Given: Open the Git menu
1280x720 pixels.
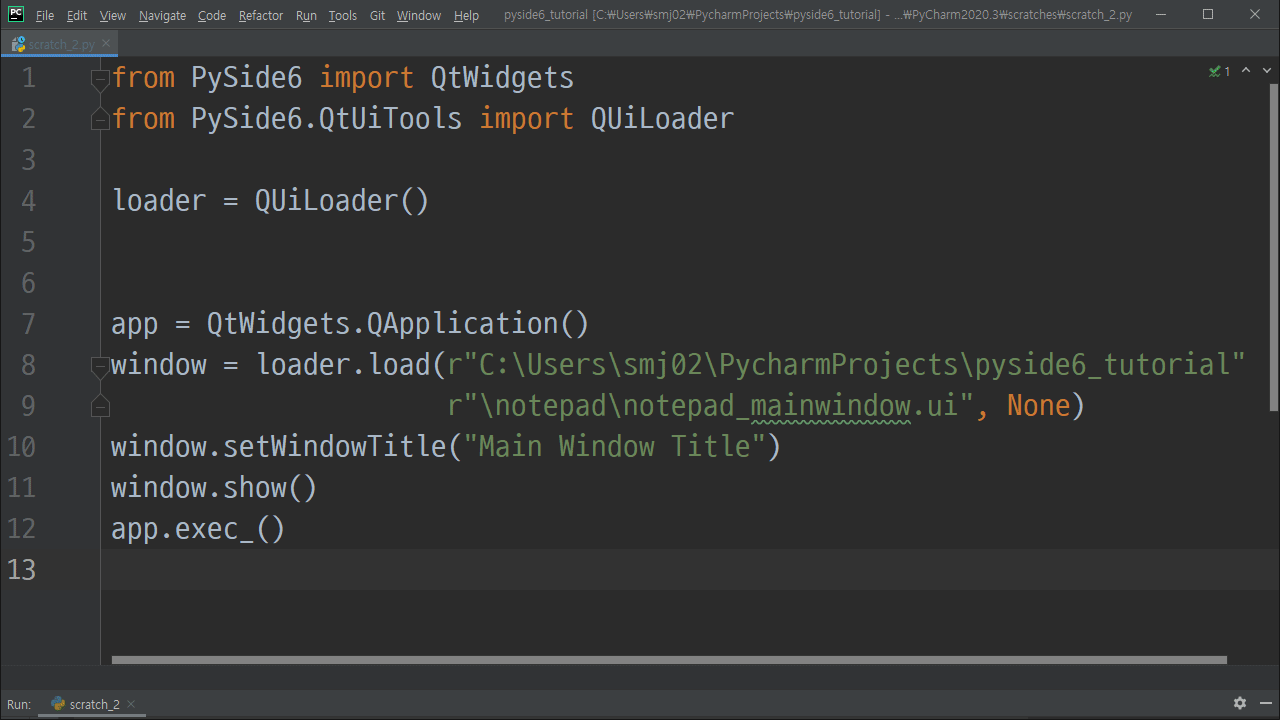Looking at the screenshot, I should (377, 15).
